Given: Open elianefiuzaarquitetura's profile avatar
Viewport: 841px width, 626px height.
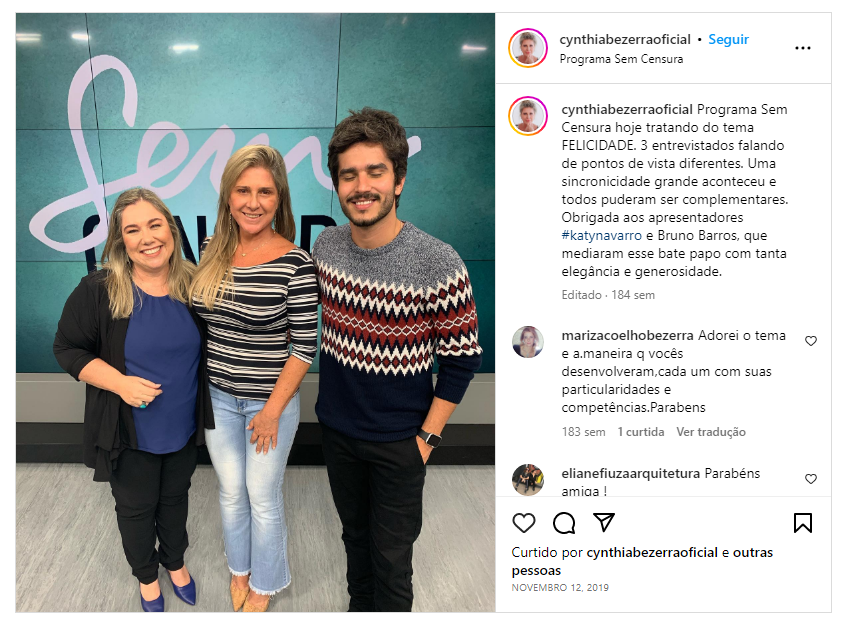Looking at the screenshot, I should (528, 479).
